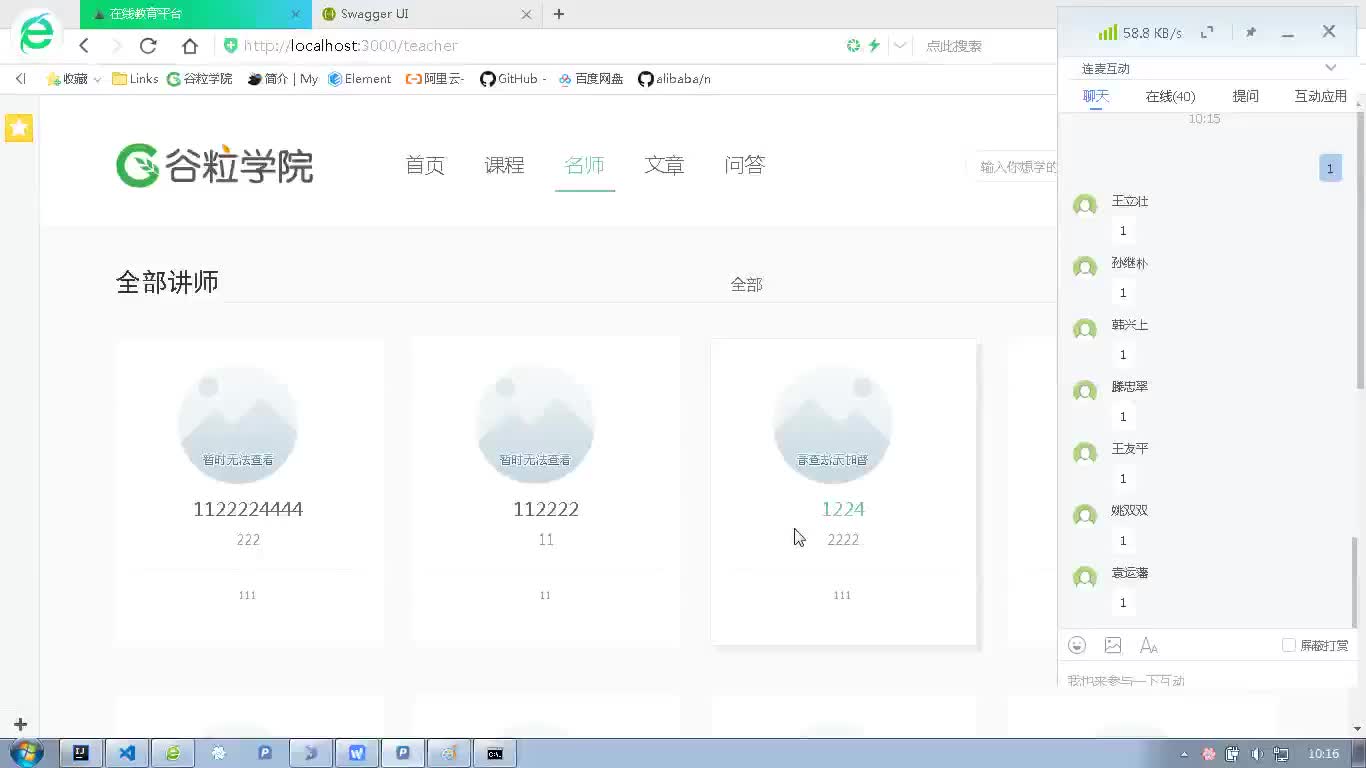This screenshot has width=1366, height=768.
Task: Switch to 在线(40) tab
Action: tap(1170, 96)
